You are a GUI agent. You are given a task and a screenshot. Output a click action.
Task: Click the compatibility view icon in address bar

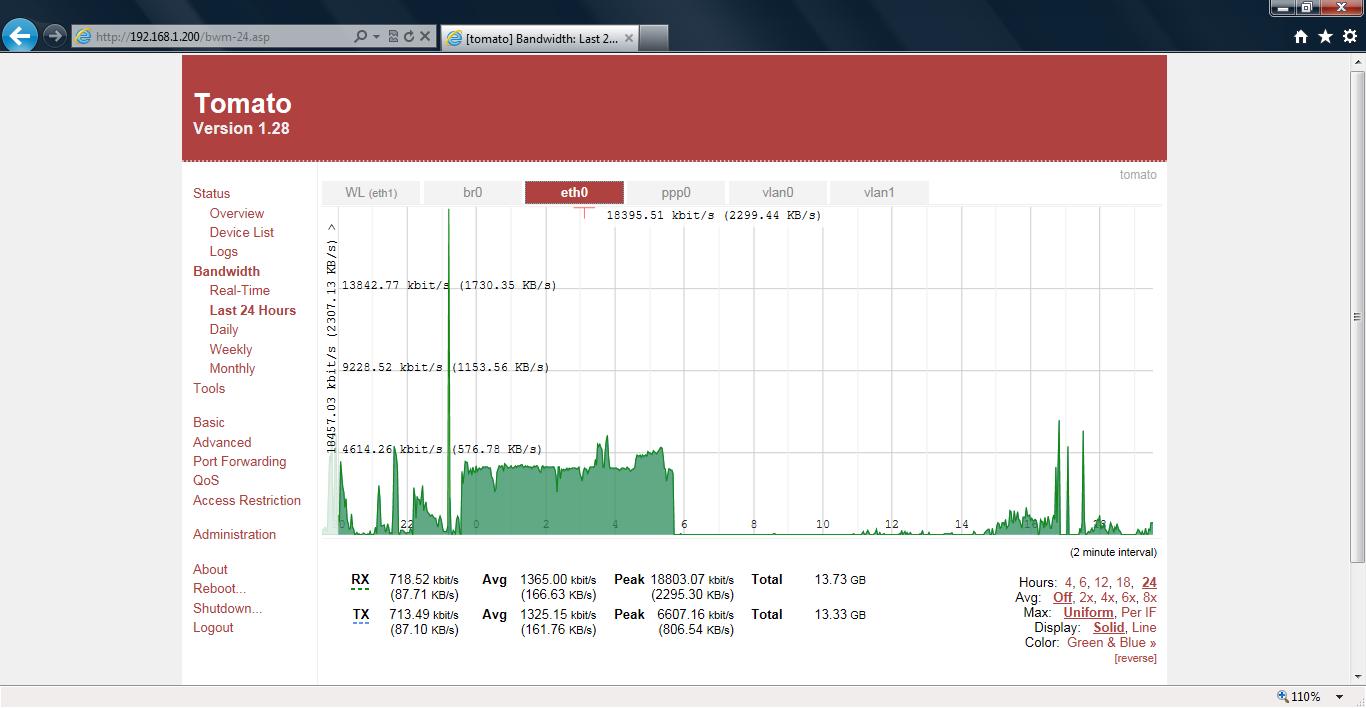click(393, 37)
